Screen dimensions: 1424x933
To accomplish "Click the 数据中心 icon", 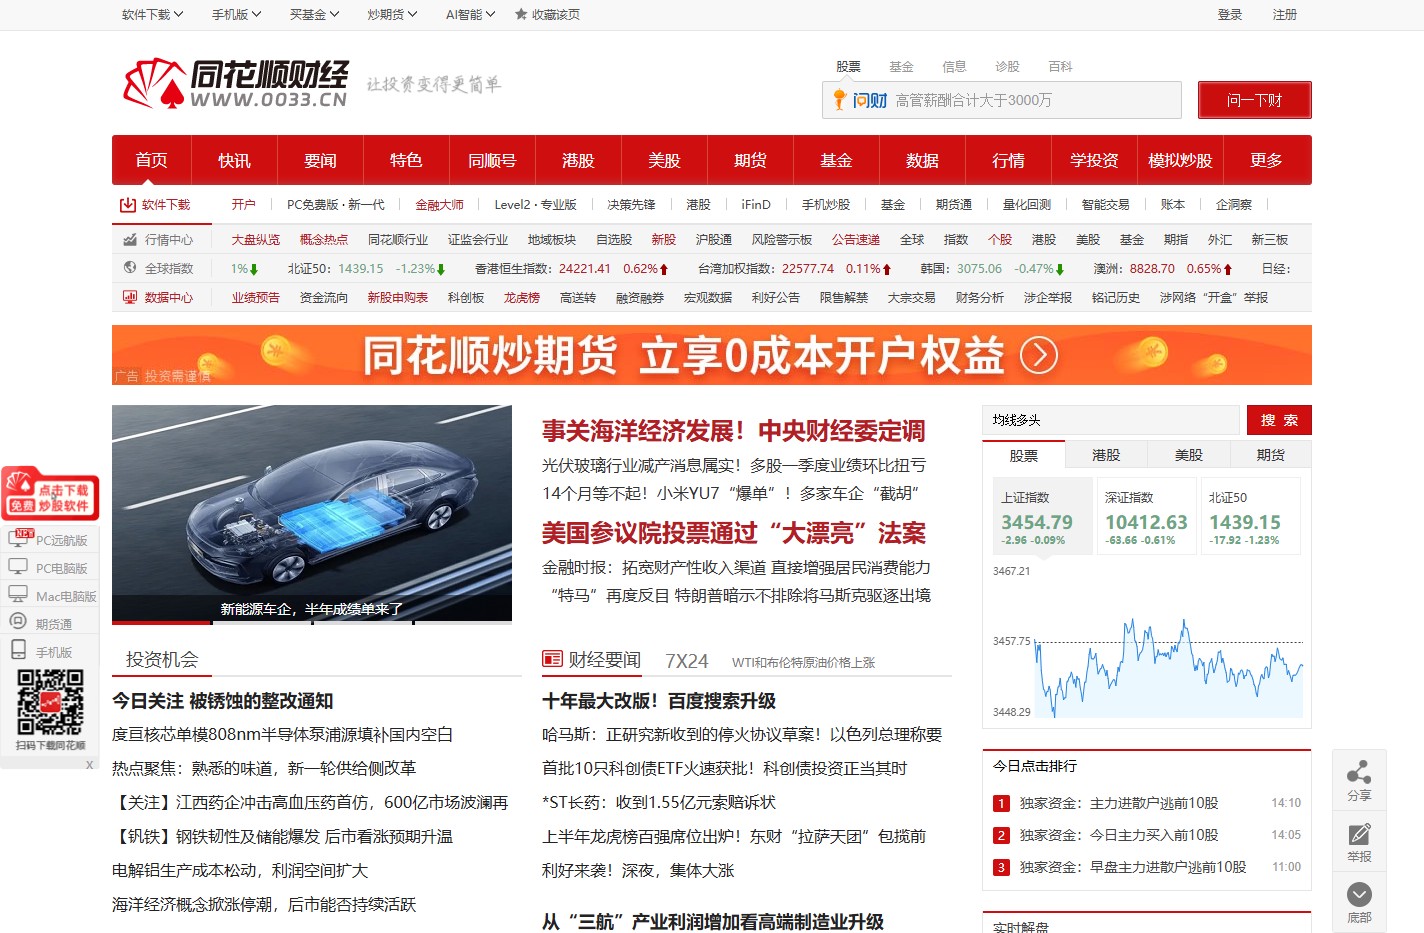I will tap(130, 297).
